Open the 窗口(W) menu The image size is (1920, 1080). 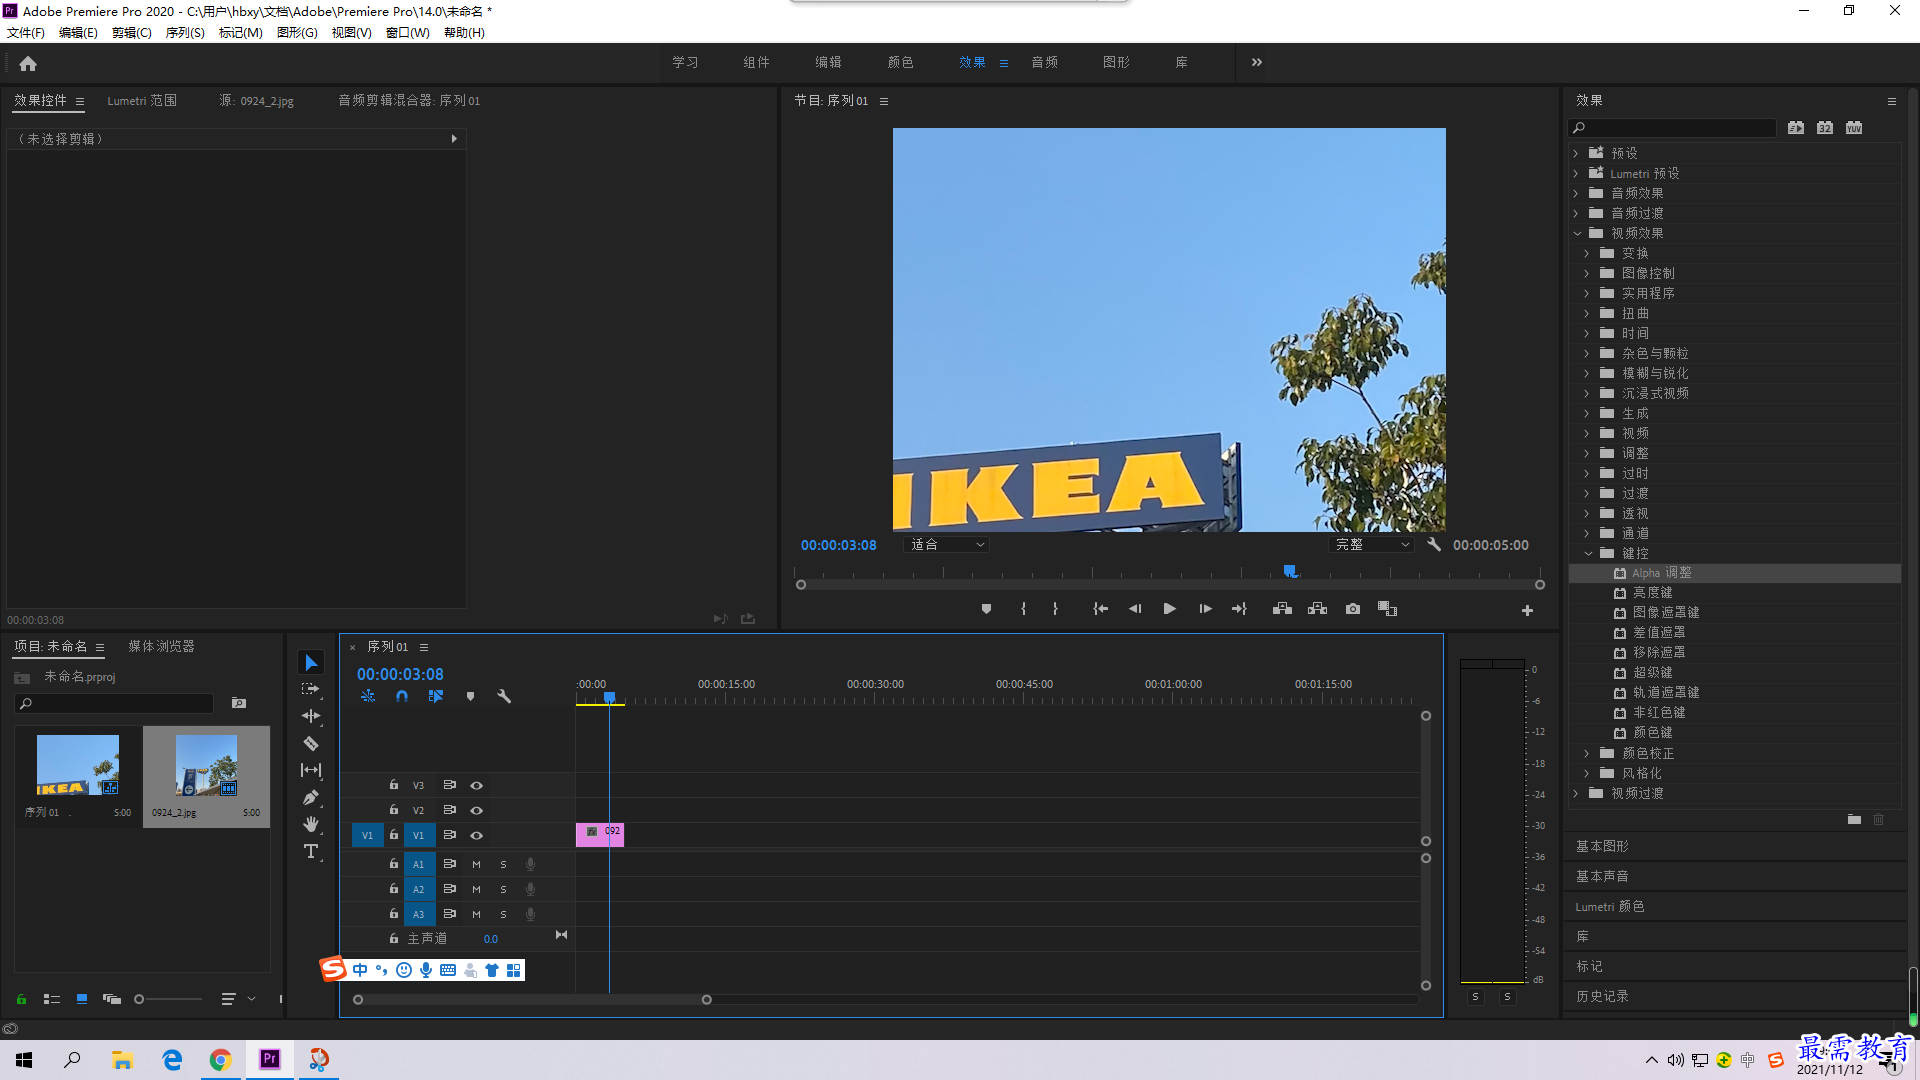coord(407,33)
